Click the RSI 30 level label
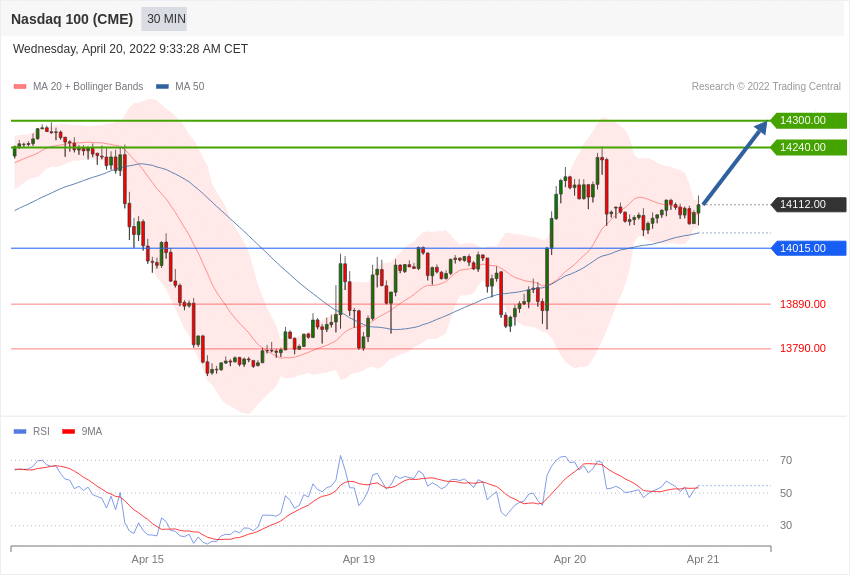The height and width of the screenshot is (576, 850). click(786, 525)
